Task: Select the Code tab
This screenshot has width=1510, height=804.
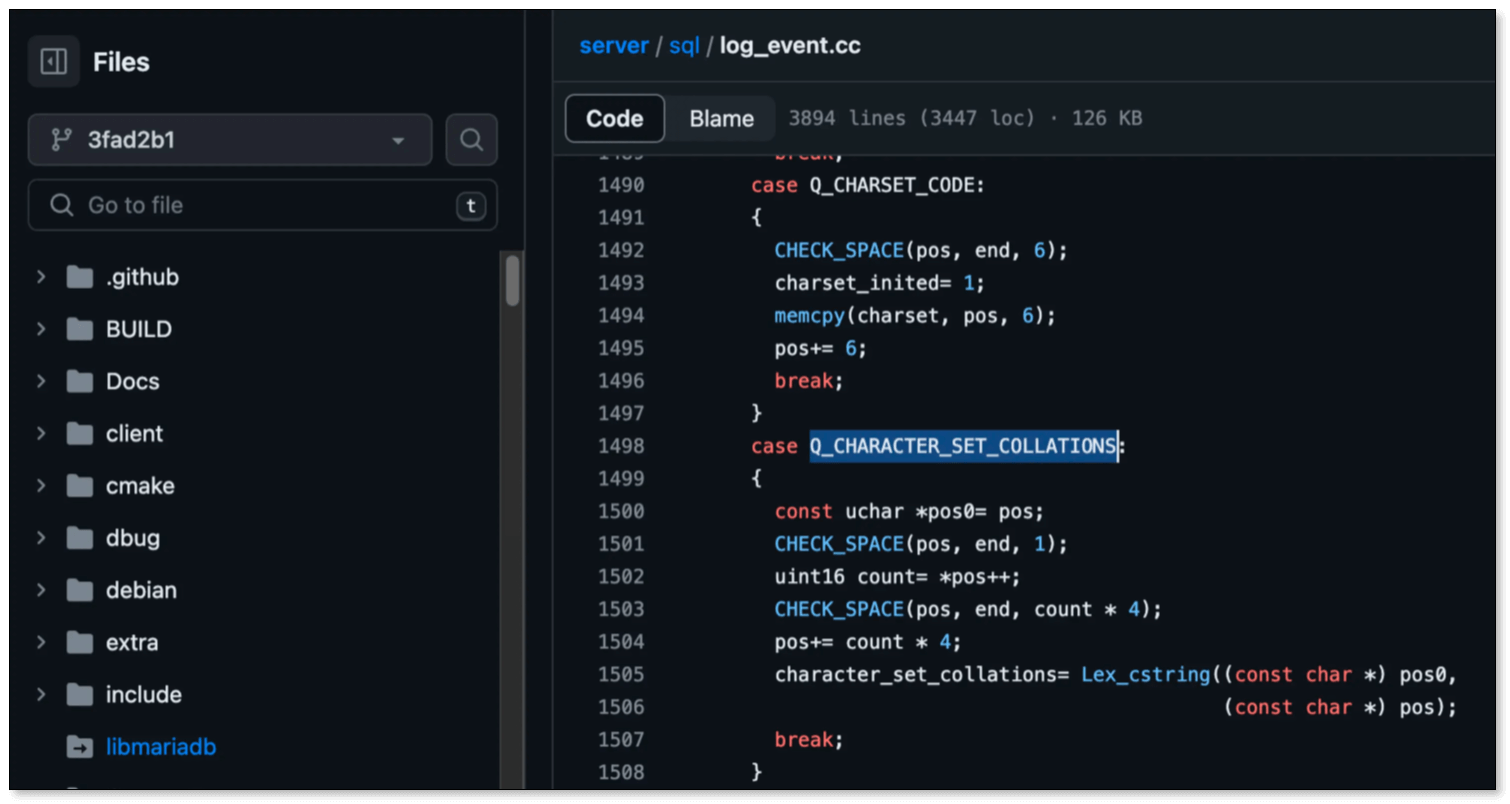Action: point(614,118)
